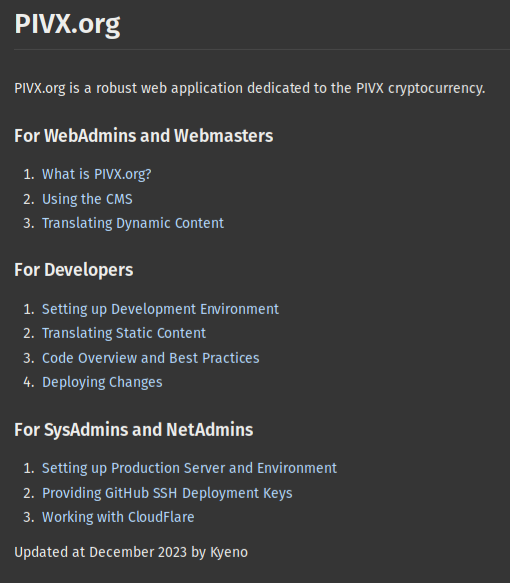The image size is (510, 583).
Task: Open Providing GitHub SSH Deployment Keys
Action: point(167,493)
